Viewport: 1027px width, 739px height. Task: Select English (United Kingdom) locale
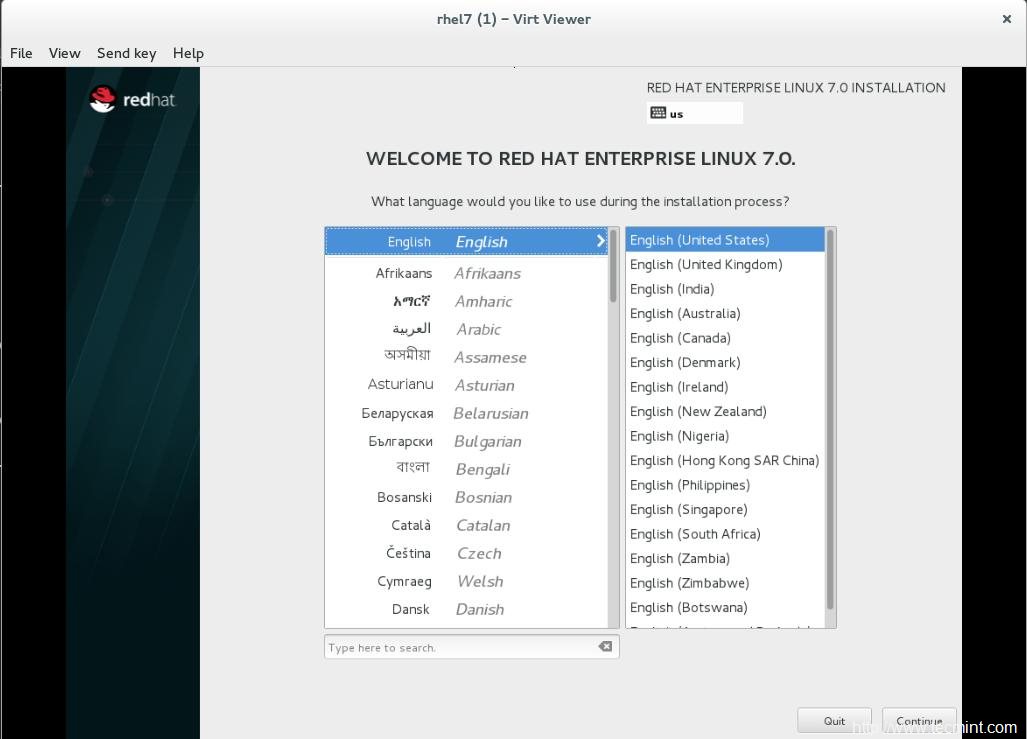click(706, 264)
